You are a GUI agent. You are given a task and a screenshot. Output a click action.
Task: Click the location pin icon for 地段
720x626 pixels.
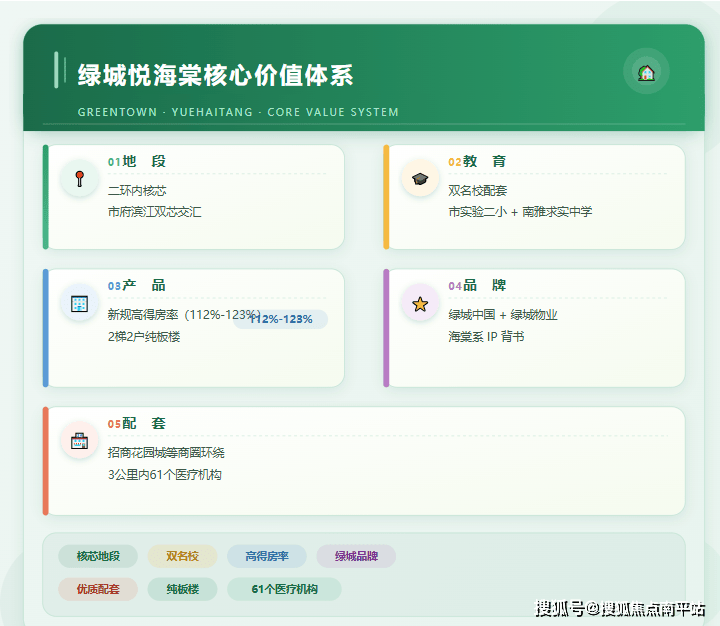click(79, 179)
